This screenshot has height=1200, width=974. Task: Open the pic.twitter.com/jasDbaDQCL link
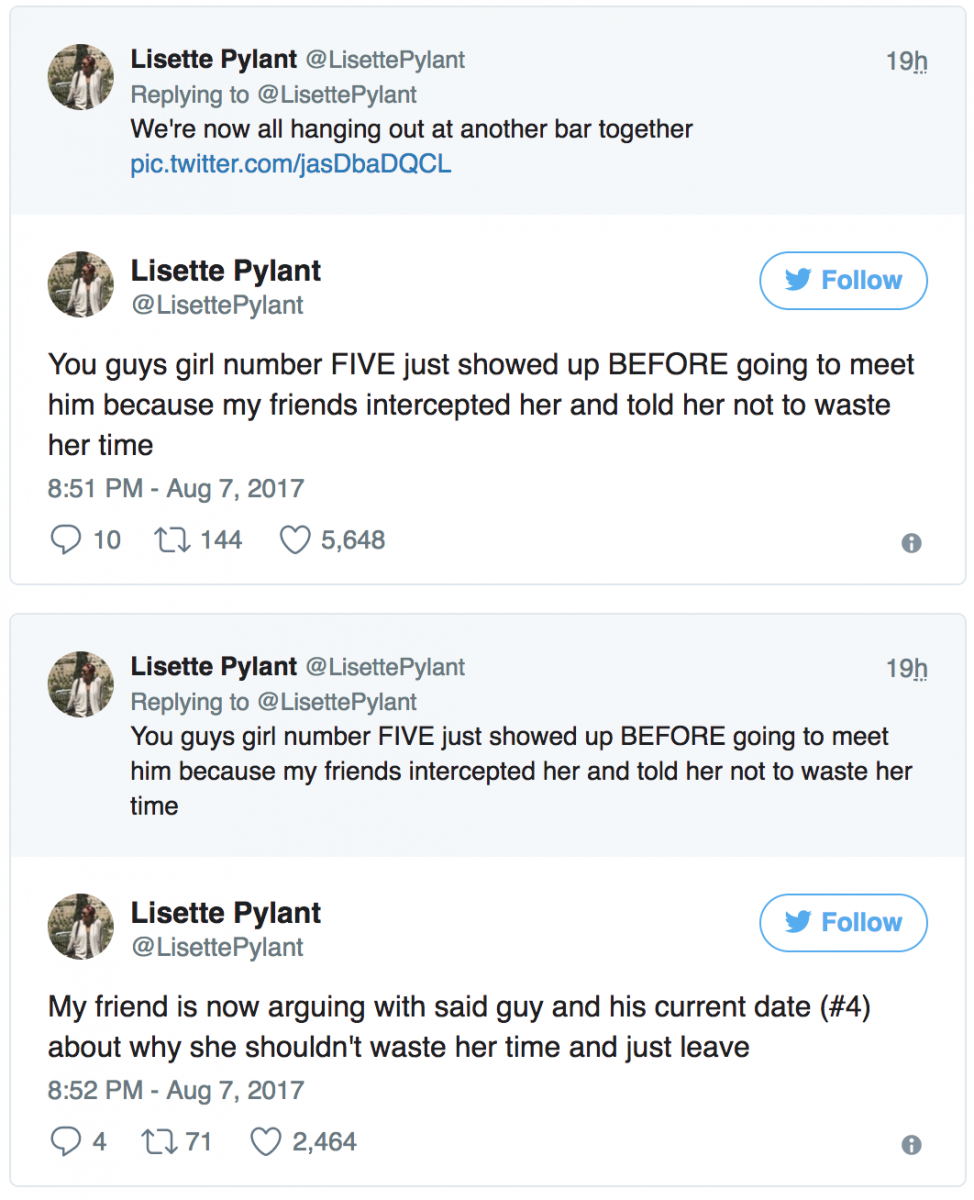point(291,164)
